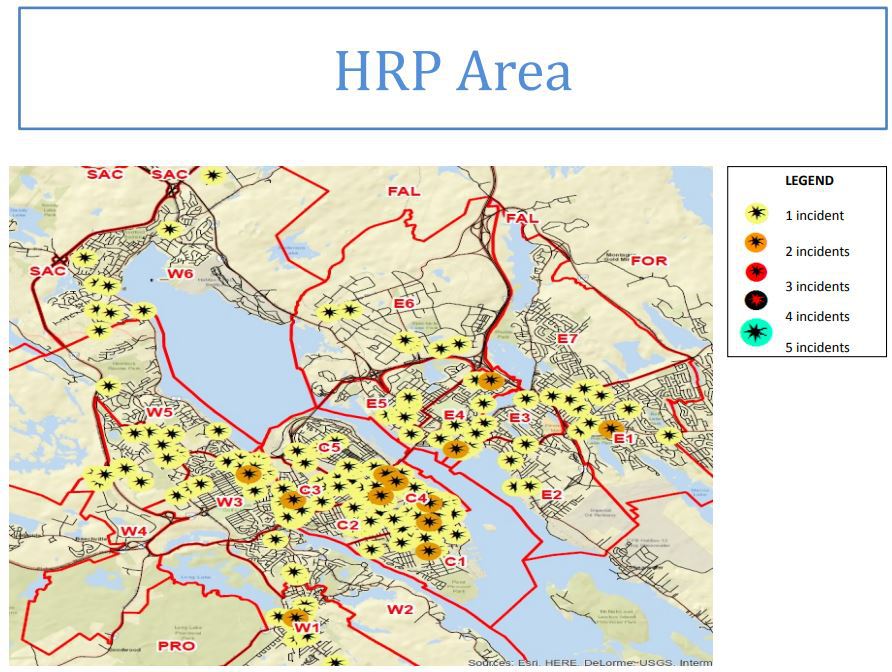Click the Esri sources attribution text
892x672 pixels.
590,663
